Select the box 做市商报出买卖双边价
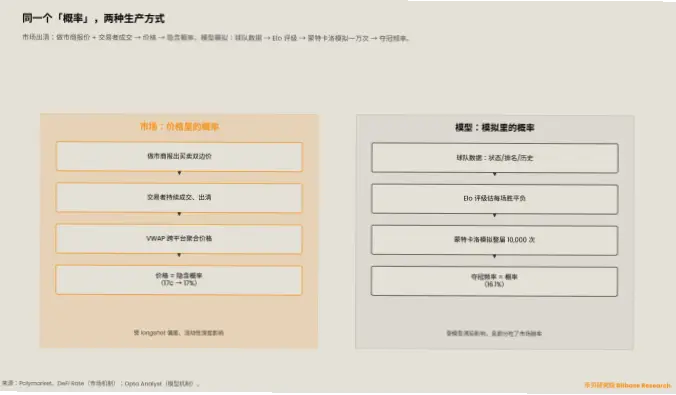The image size is (676, 395). coord(179,157)
